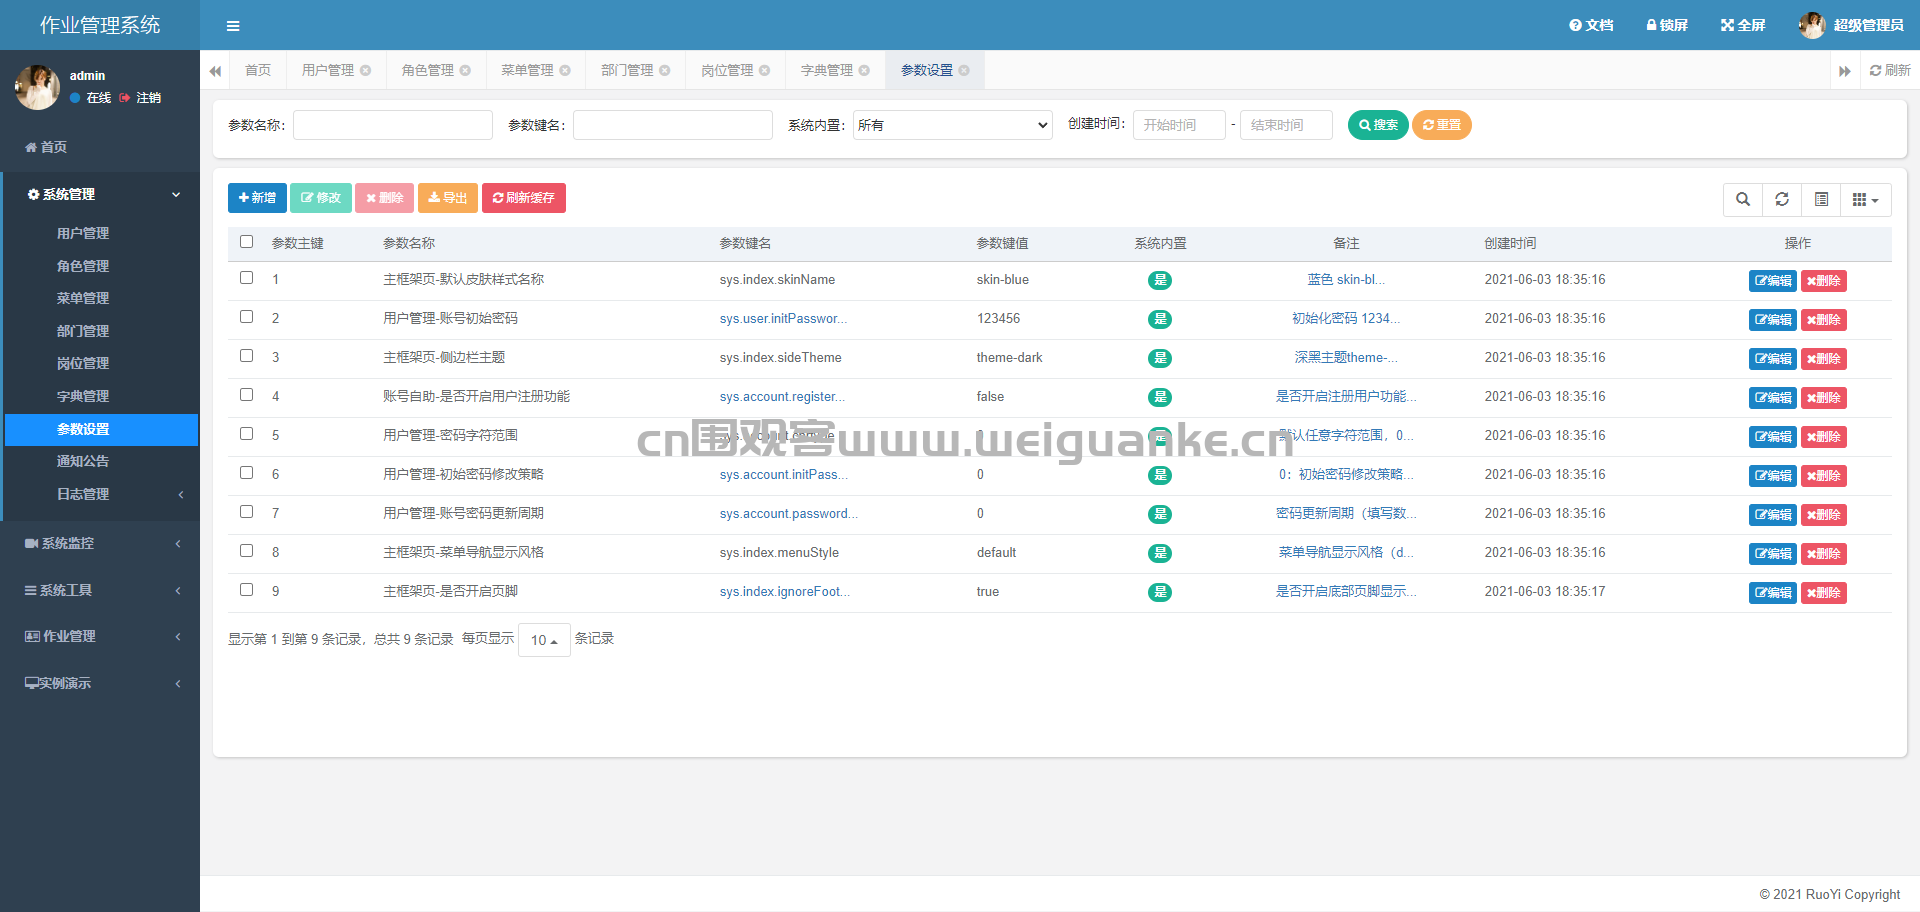Click the admin profile avatar in sidebar
This screenshot has height=912, width=1920.
tap(37, 87)
